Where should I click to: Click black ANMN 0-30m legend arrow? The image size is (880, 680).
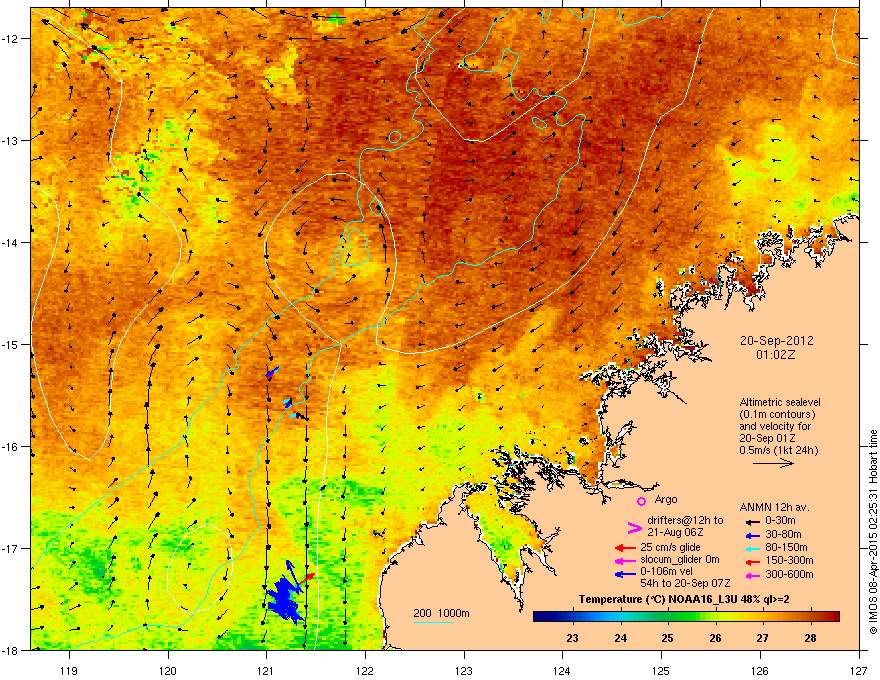point(751,521)
